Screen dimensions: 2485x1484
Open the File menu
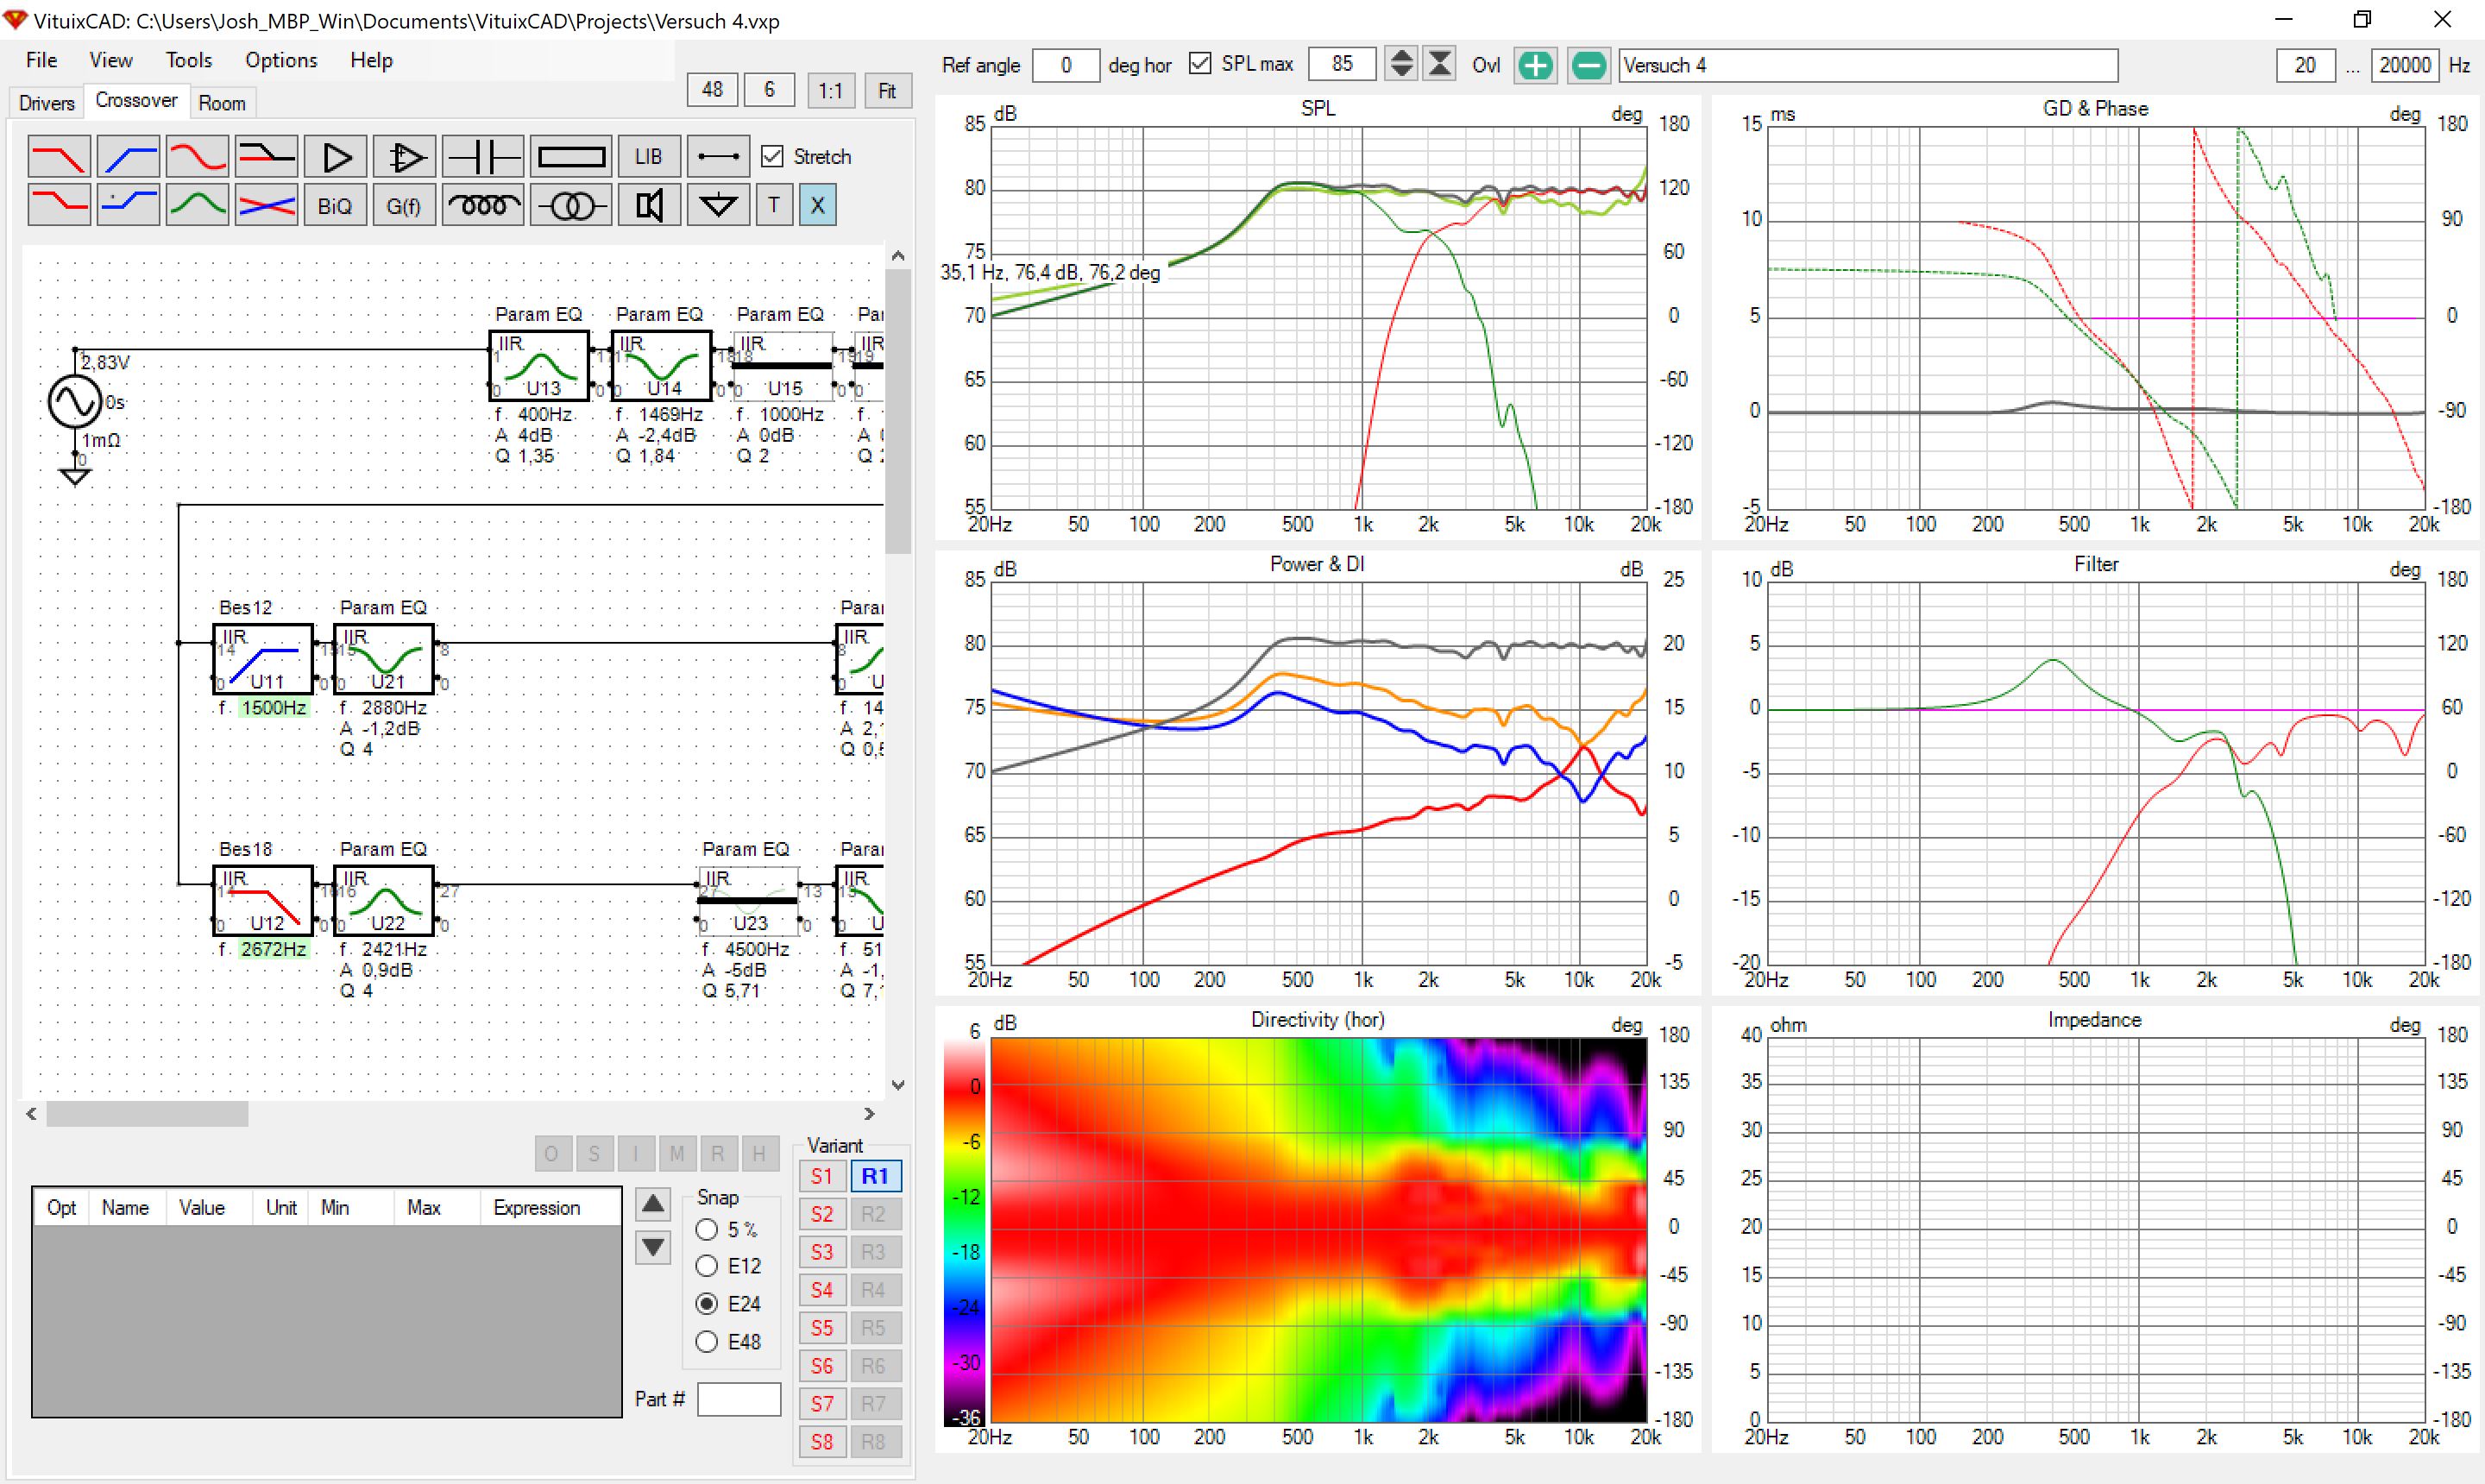click(x=41, y=60)
